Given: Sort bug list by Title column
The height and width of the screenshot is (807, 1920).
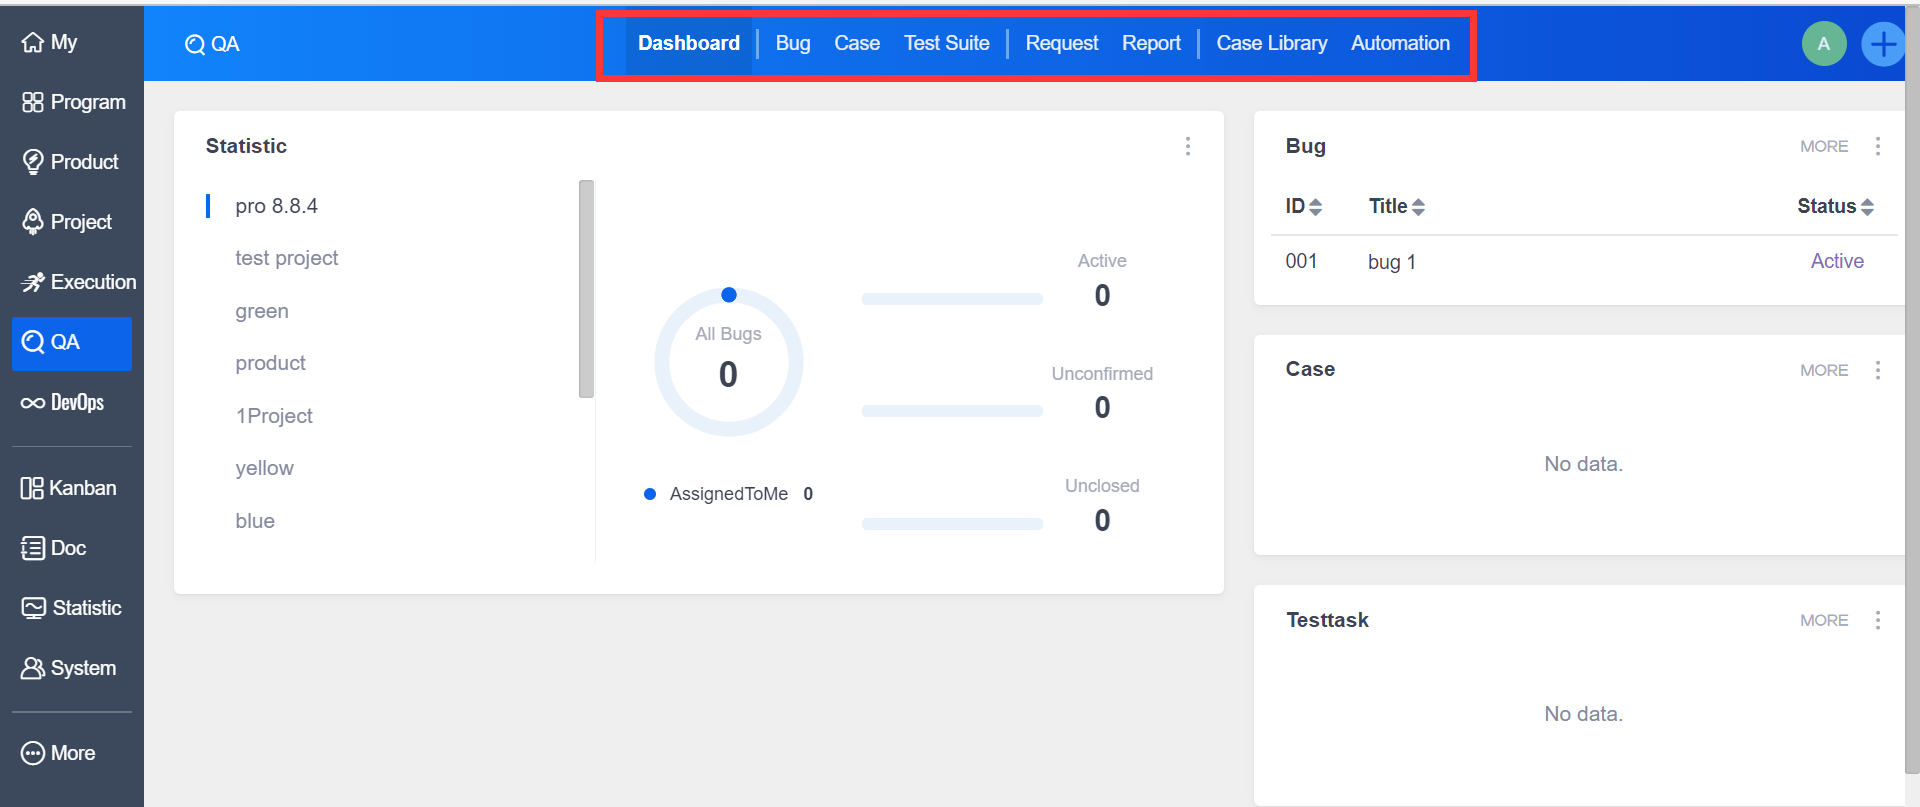Looking at the screenshot, I should pyautogui.click(x=1396, y=206).
